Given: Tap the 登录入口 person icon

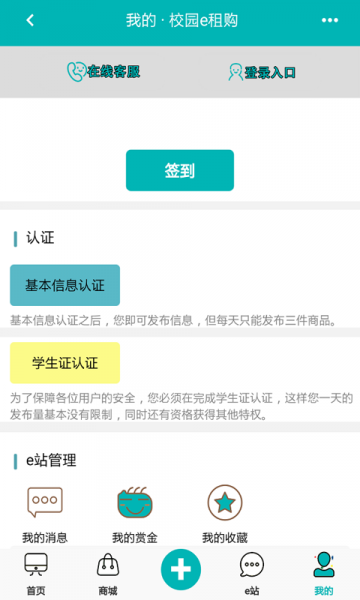Looking at the screenshot, I should coord(235,72).
